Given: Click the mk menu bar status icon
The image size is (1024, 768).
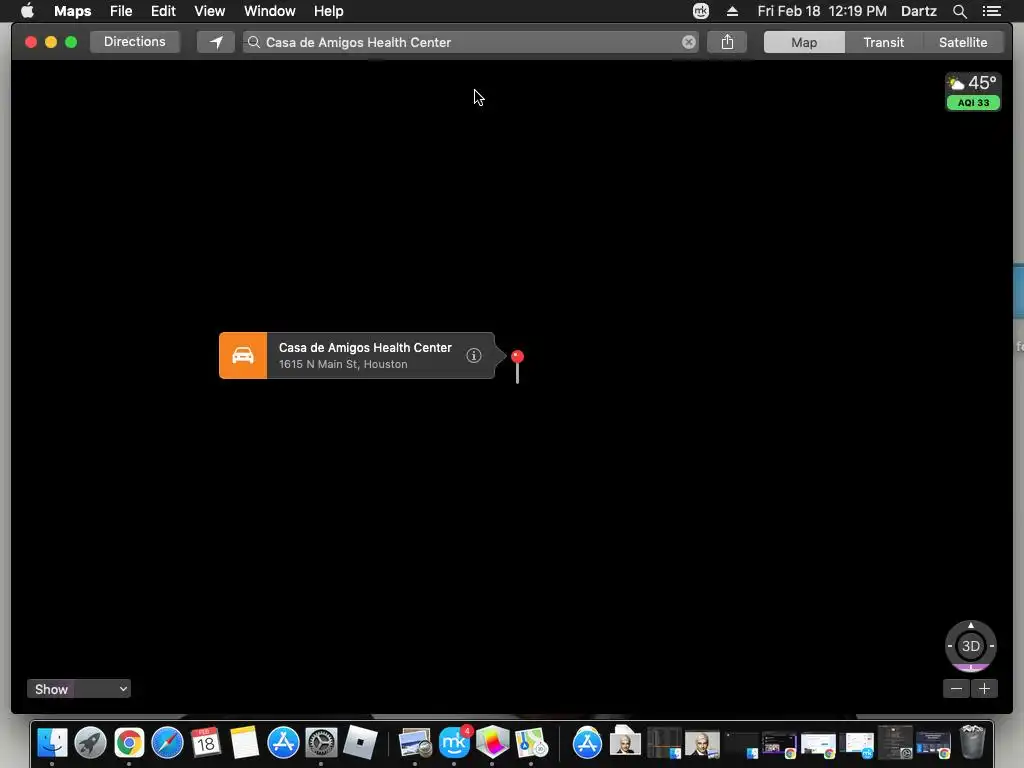Looking at the screenshot, I should tap(701, 11).
